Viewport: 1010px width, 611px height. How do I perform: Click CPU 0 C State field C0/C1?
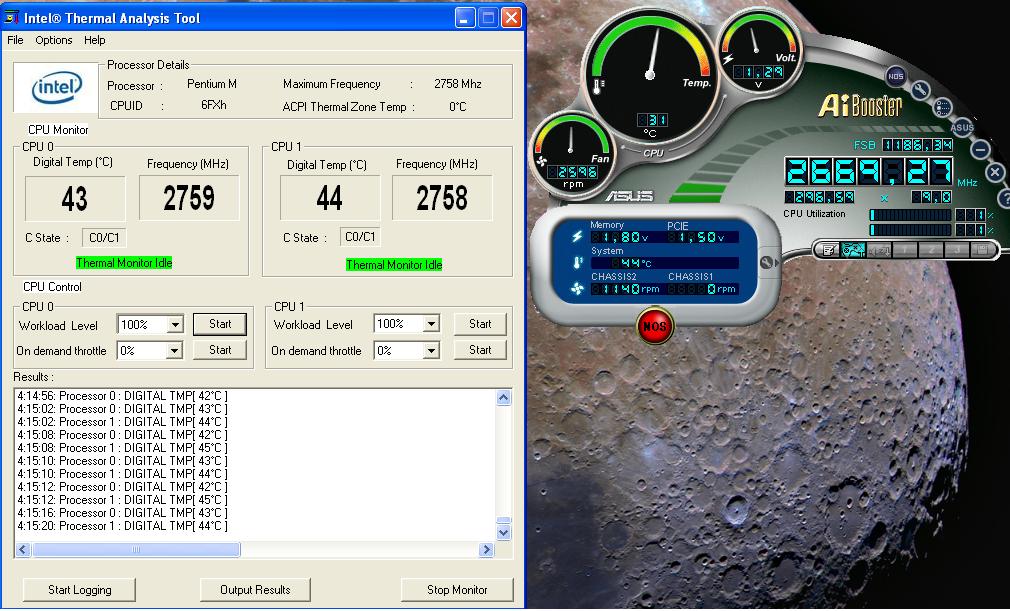[104, 238]
